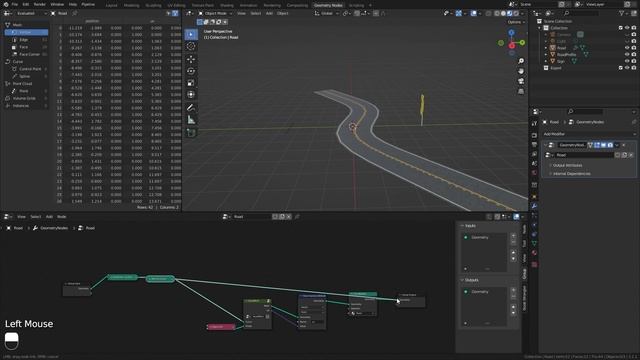Activate the Scale tool in viewport
The image size is (640, 360).
[x=191, y=83]
